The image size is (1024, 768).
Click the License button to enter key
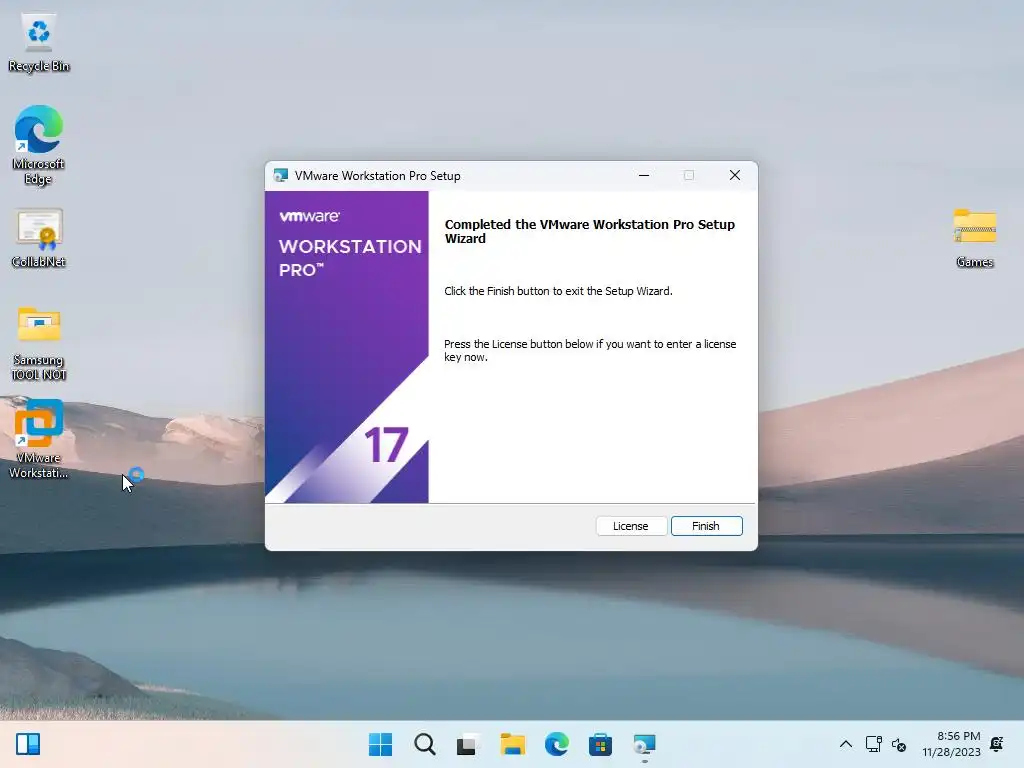pos(631,526)
